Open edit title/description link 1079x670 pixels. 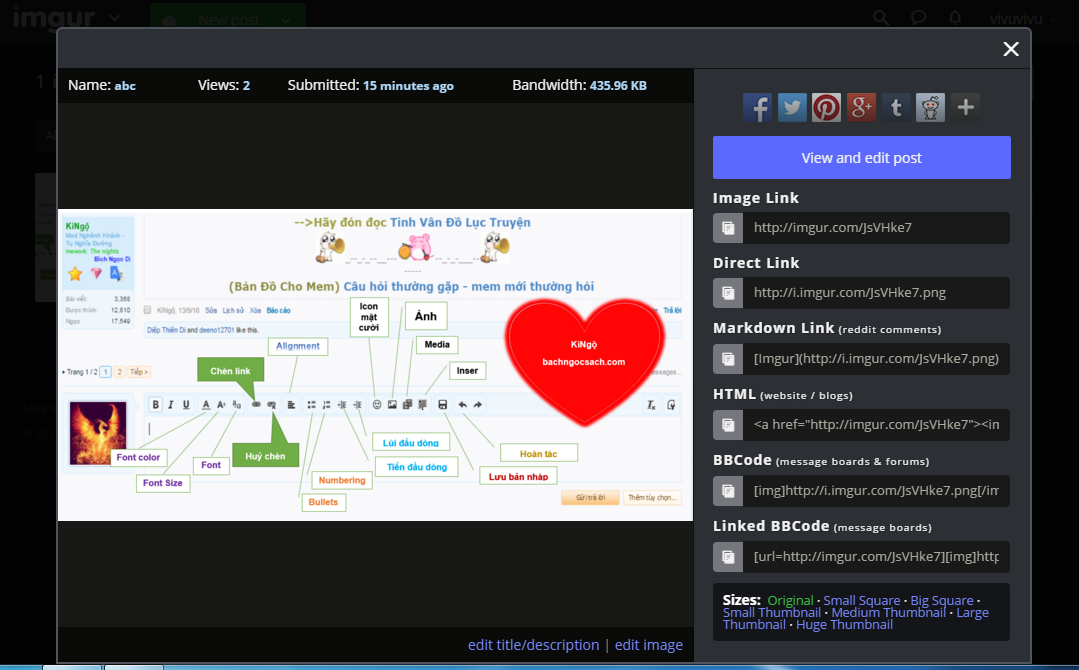pyautogui.click(x=533, y=645)
